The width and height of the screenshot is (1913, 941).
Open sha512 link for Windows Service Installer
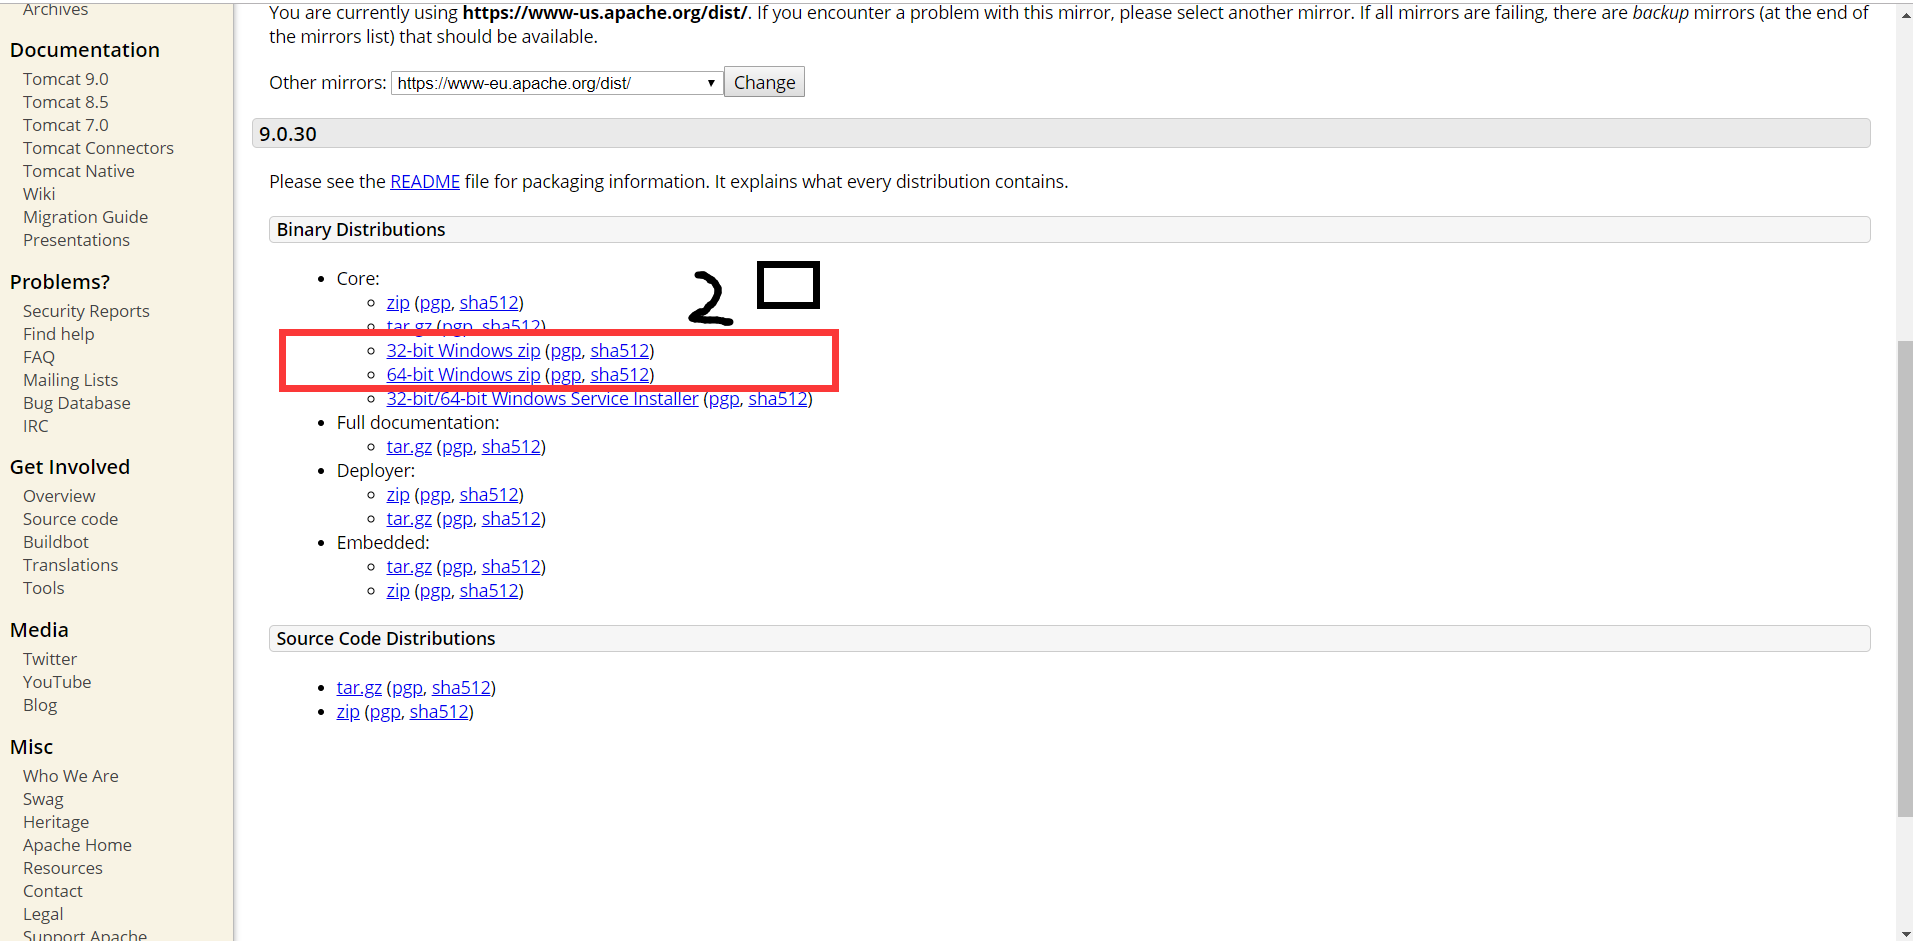[x=778, y=398]
